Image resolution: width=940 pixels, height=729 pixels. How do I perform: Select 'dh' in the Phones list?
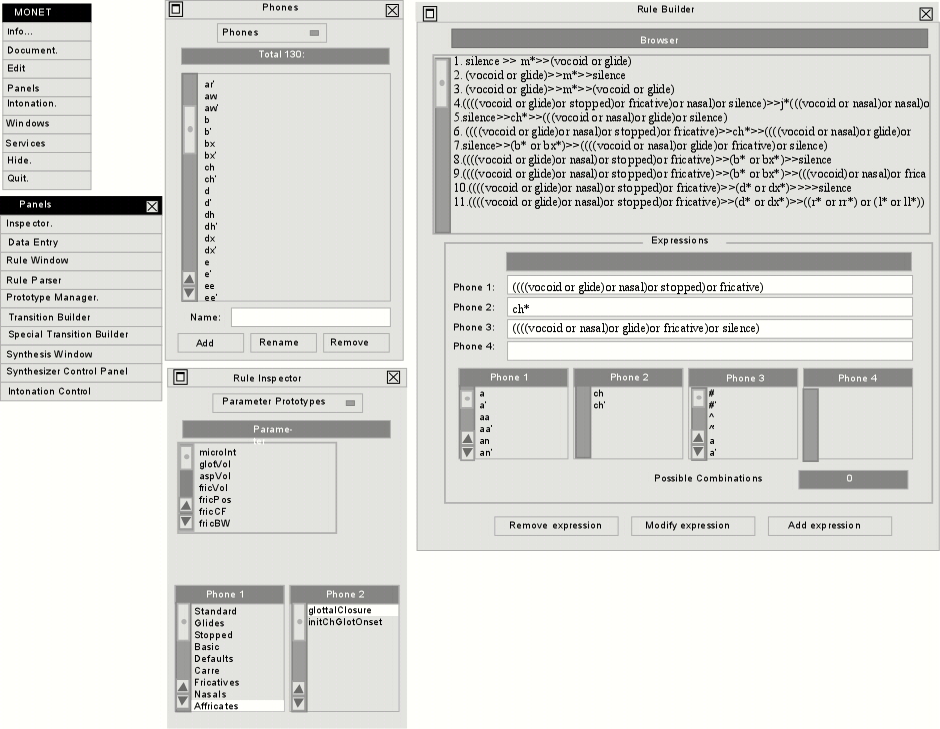pos(210,215)
